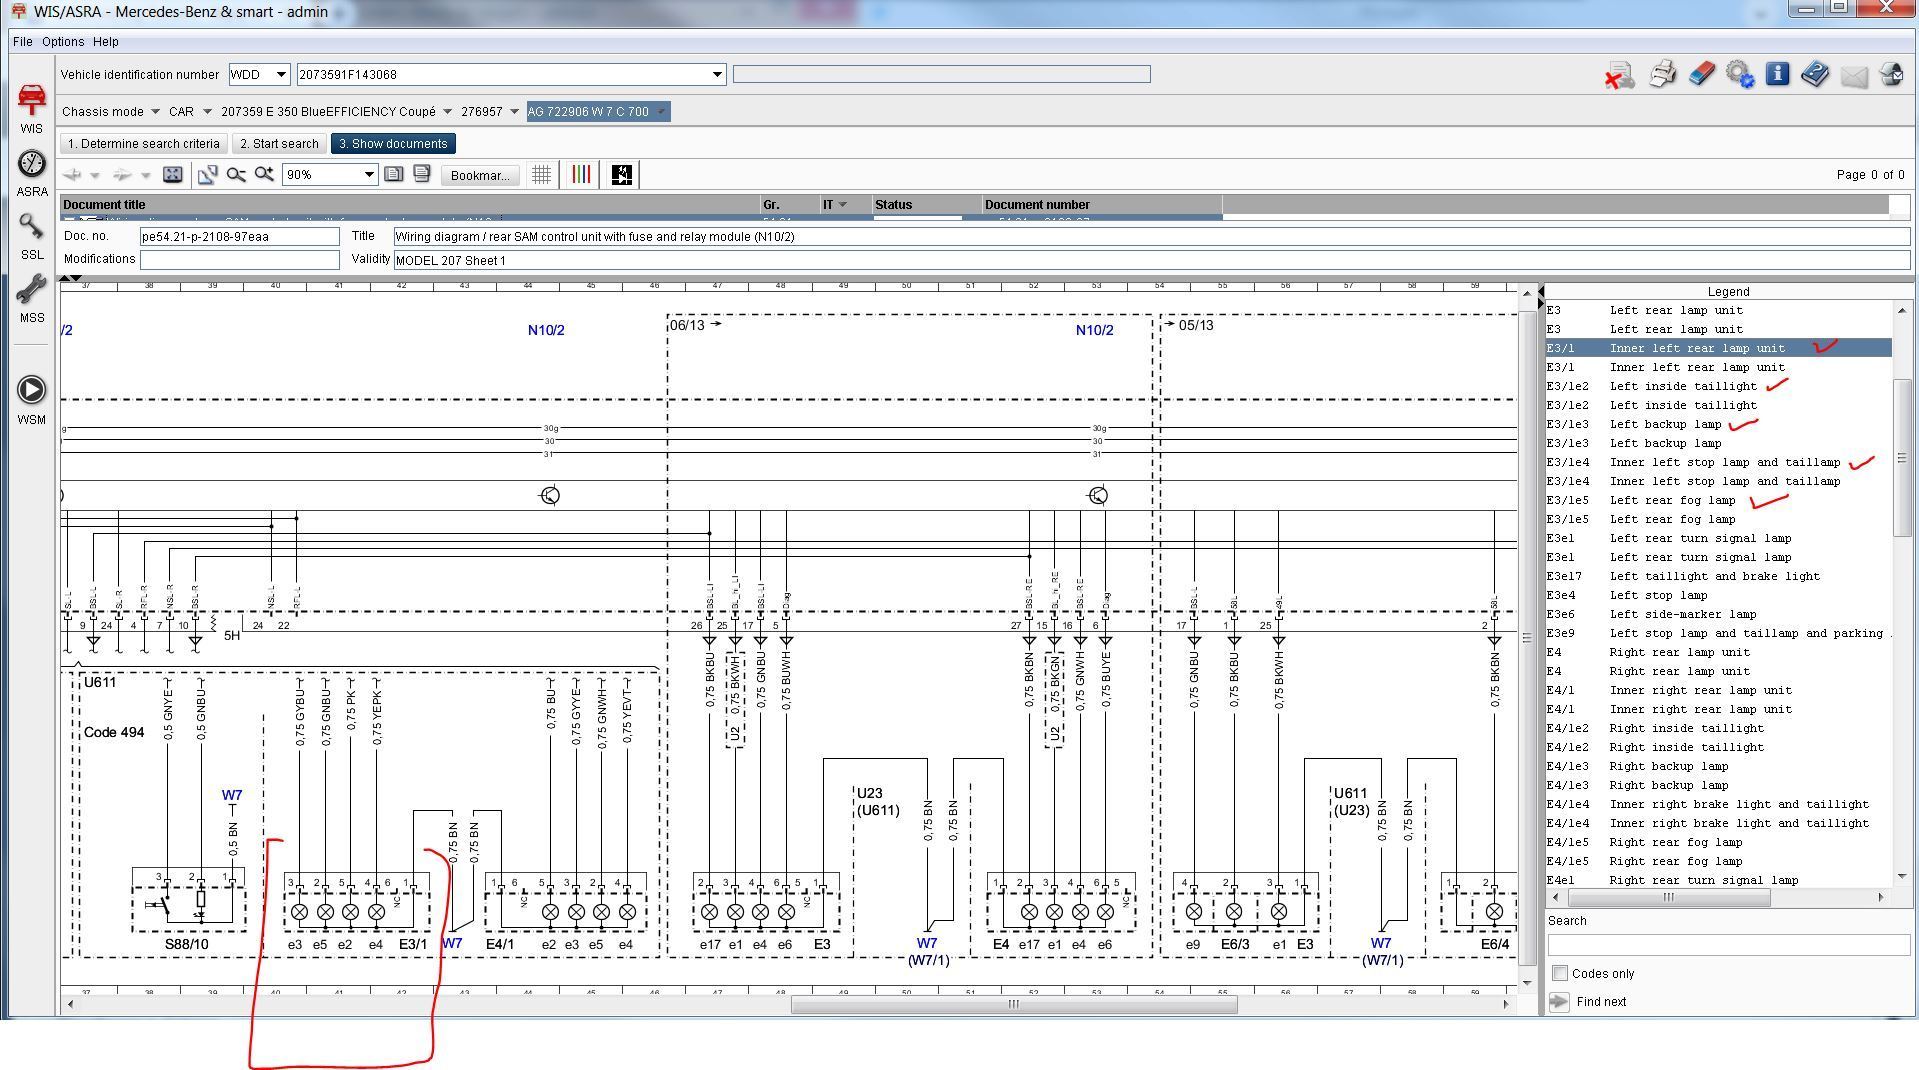Open the WSM play icon module
The width and height of the screenshot is (1919, 1070).
(x=32, y=390)
